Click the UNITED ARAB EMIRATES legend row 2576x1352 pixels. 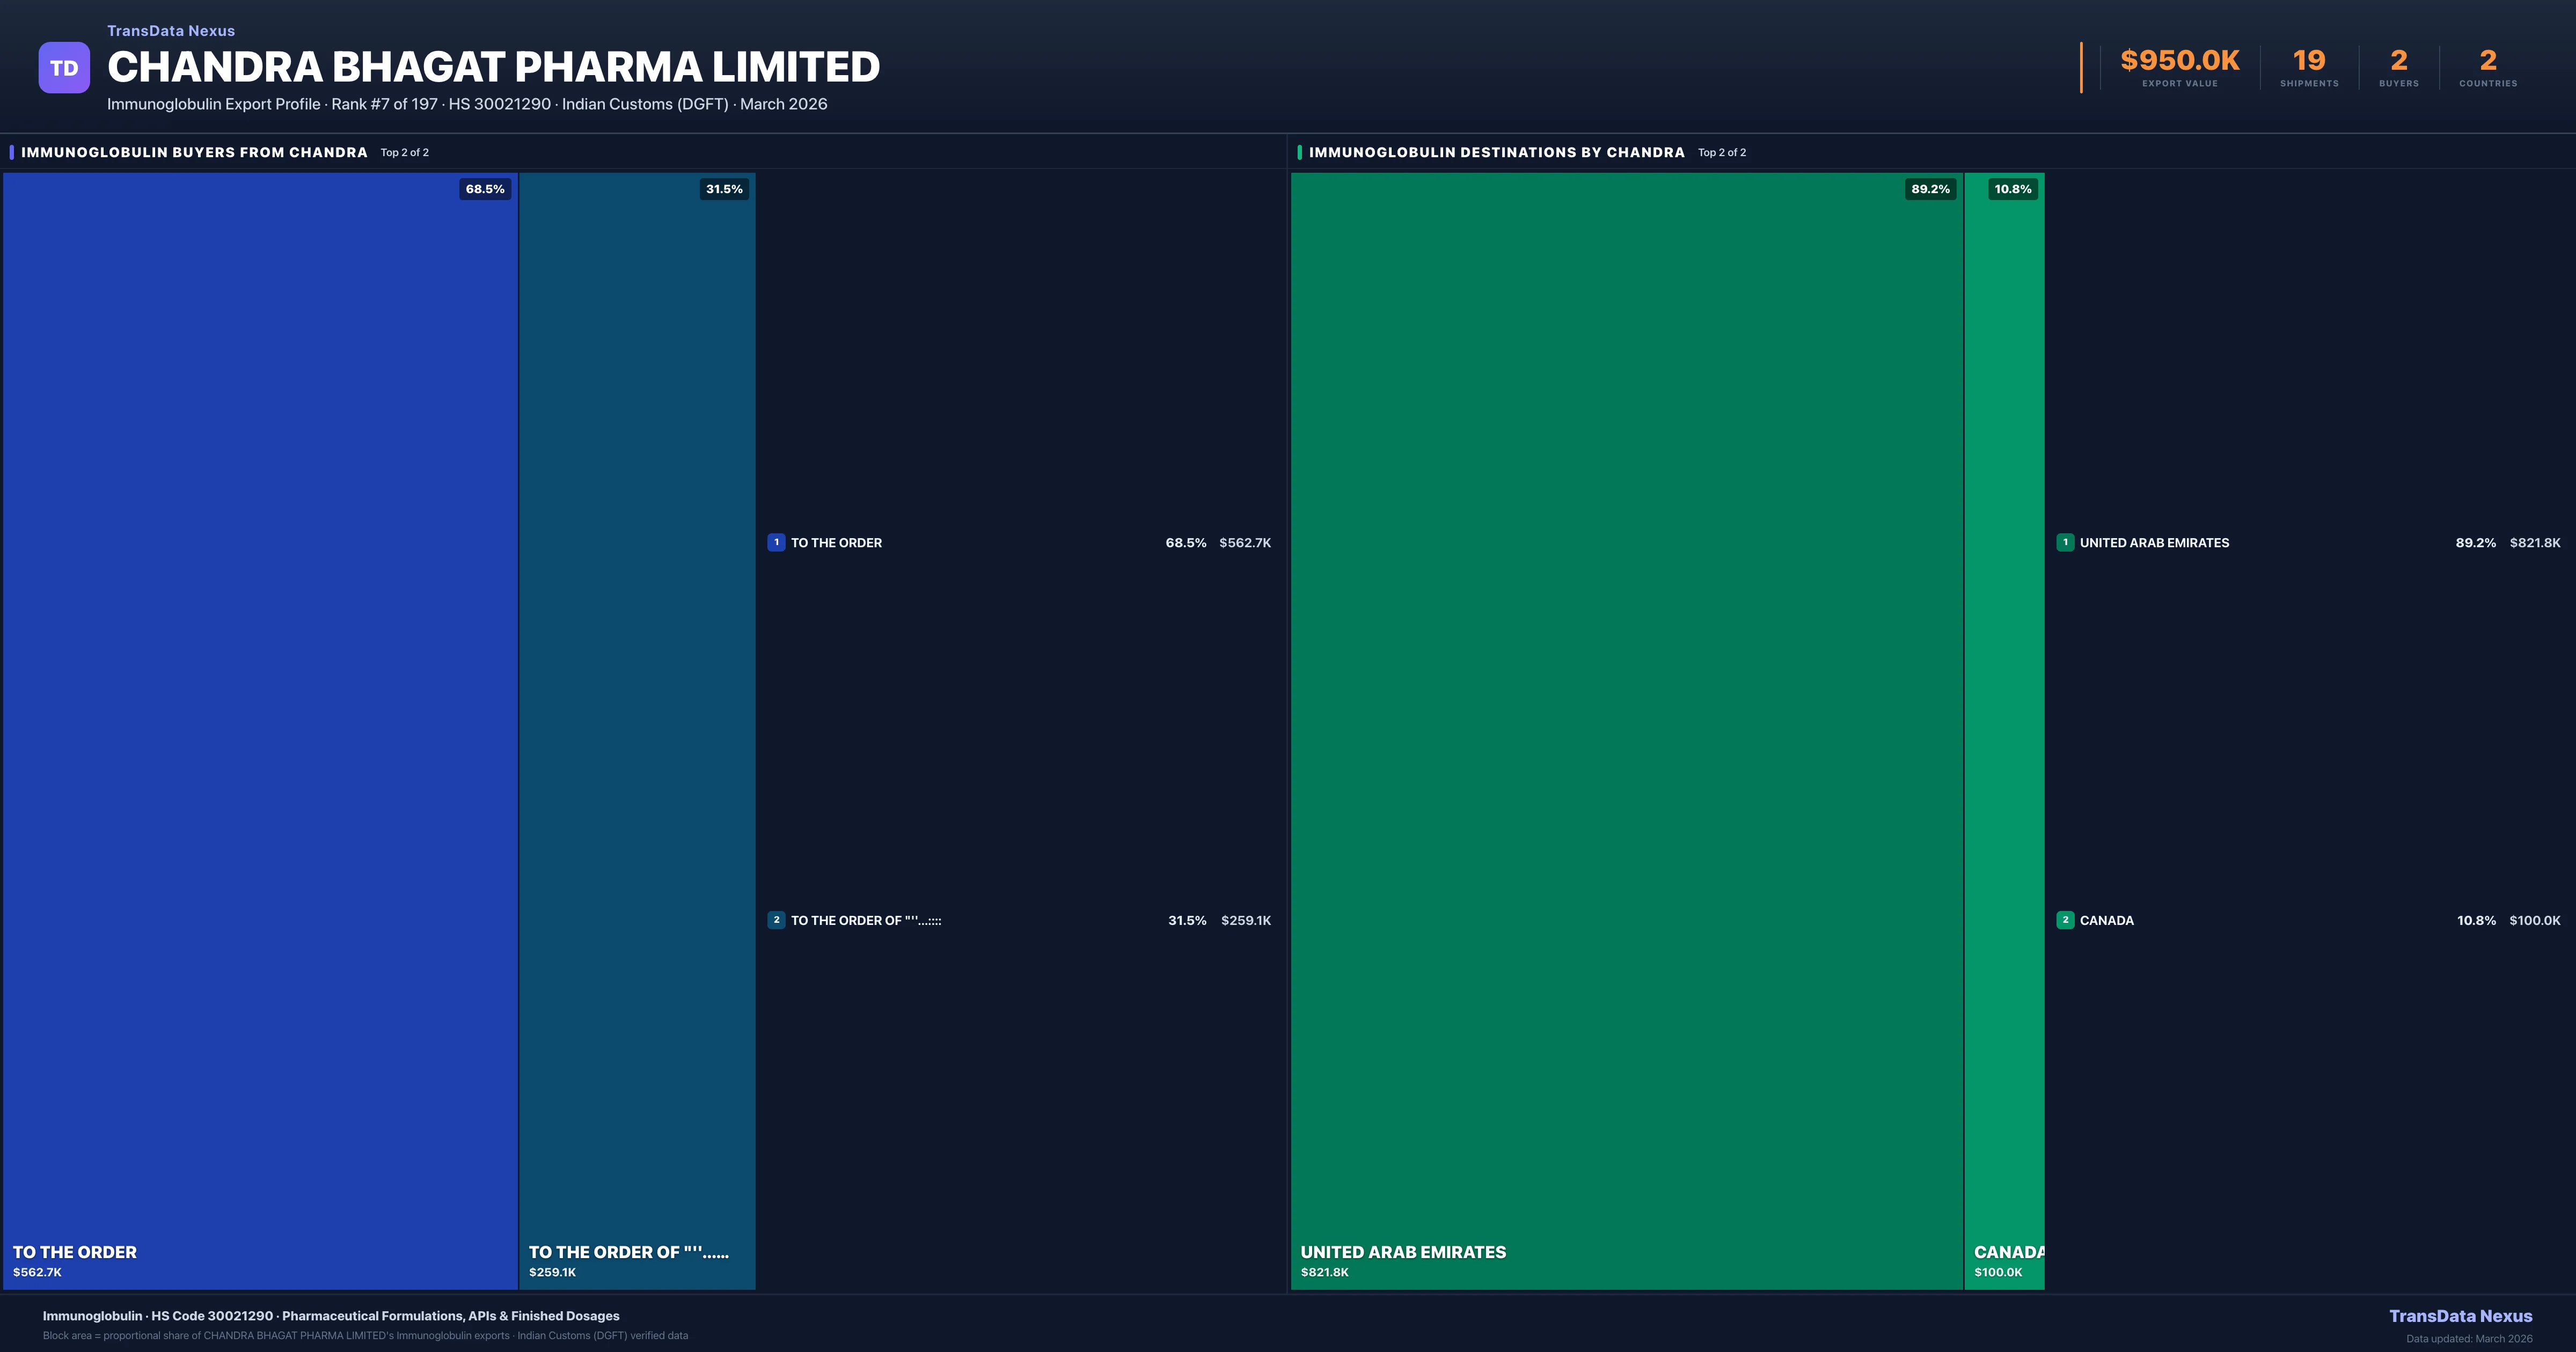2154,542
